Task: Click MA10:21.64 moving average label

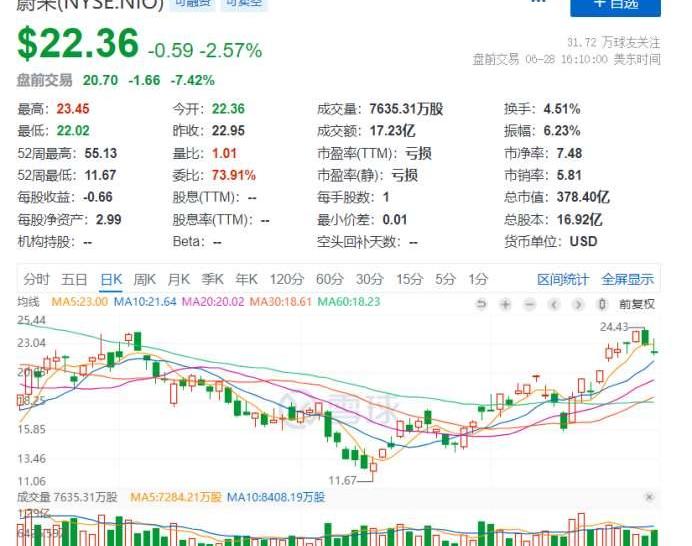Action: (145, 302)
